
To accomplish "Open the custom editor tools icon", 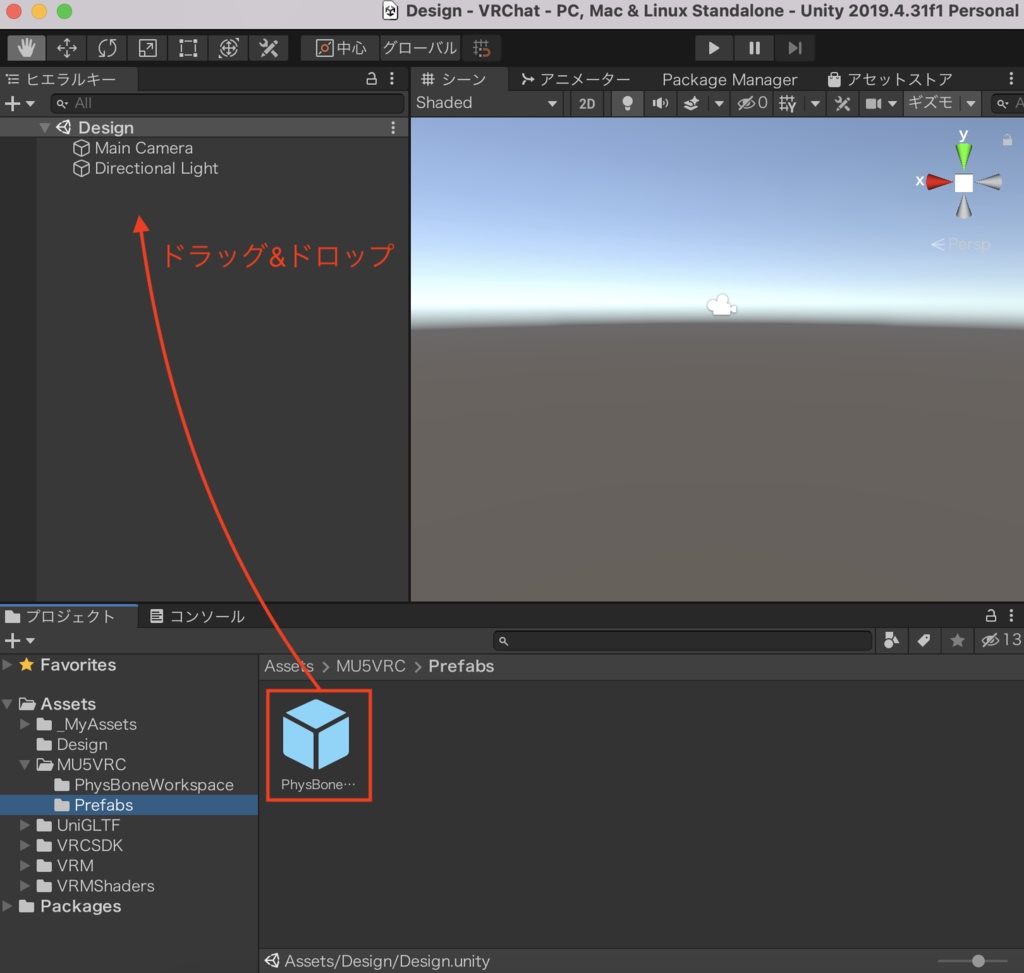I will pyautogui.click(x=267, y=47).
